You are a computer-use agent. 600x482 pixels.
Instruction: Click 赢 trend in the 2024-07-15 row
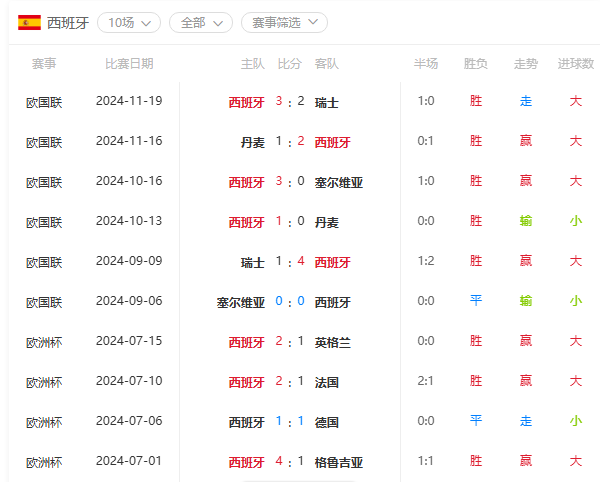(x=526, y=341)
